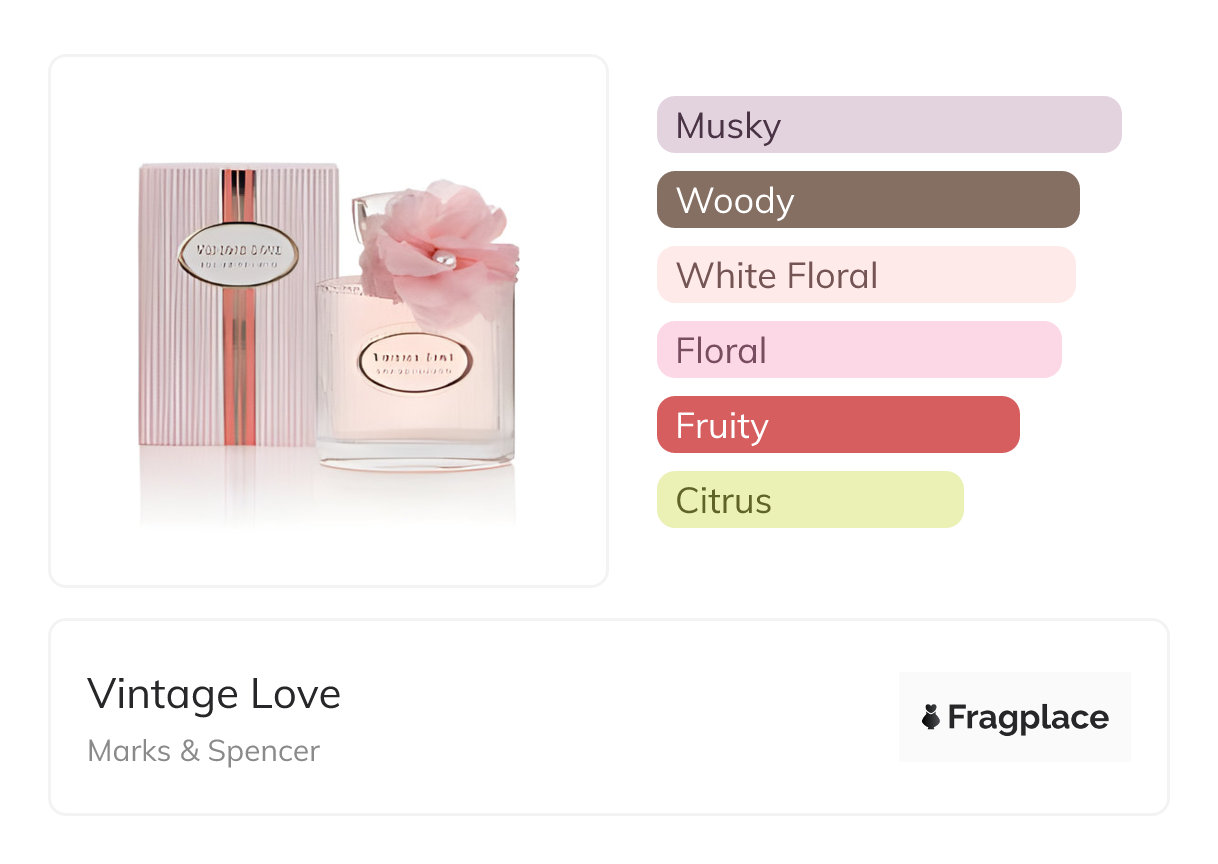Select the Musky accord bar
This screenshot has height=864, width=1218.
pos(888,125)
